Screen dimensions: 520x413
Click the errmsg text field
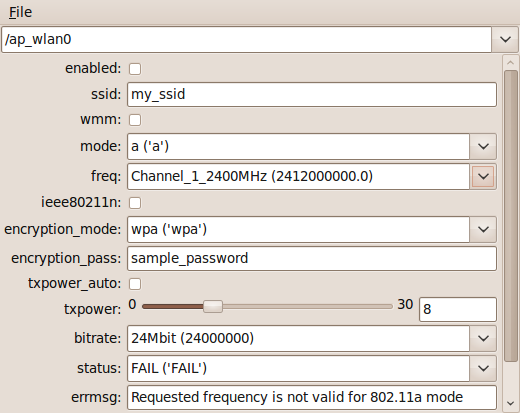(x=312, y=397)
